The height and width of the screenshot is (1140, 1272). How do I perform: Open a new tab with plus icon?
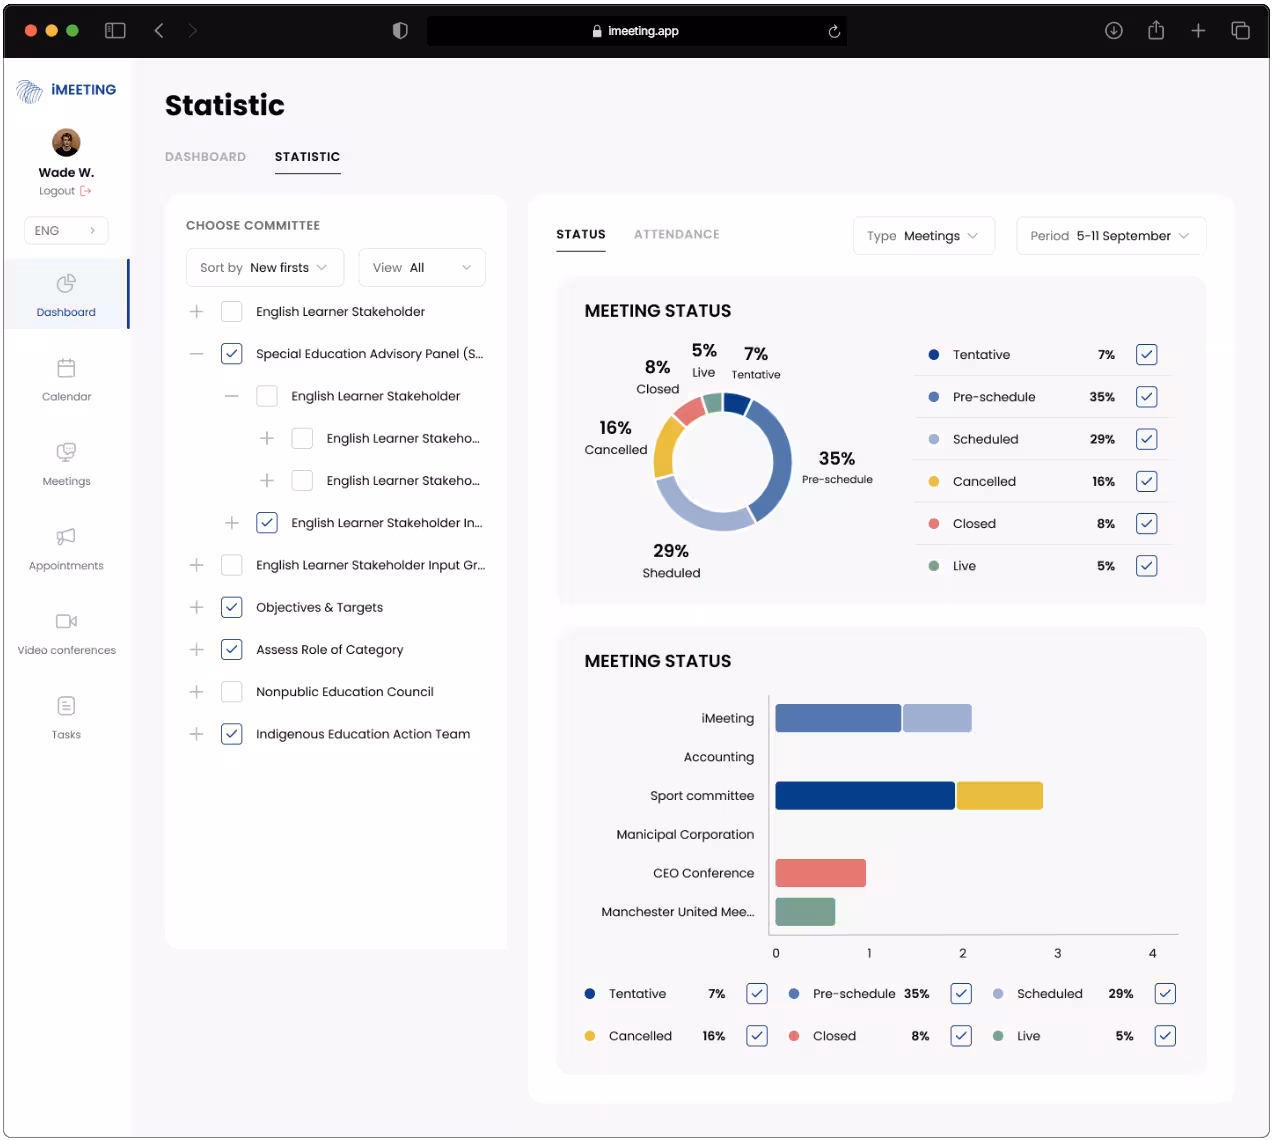(x=1198, y=31)
